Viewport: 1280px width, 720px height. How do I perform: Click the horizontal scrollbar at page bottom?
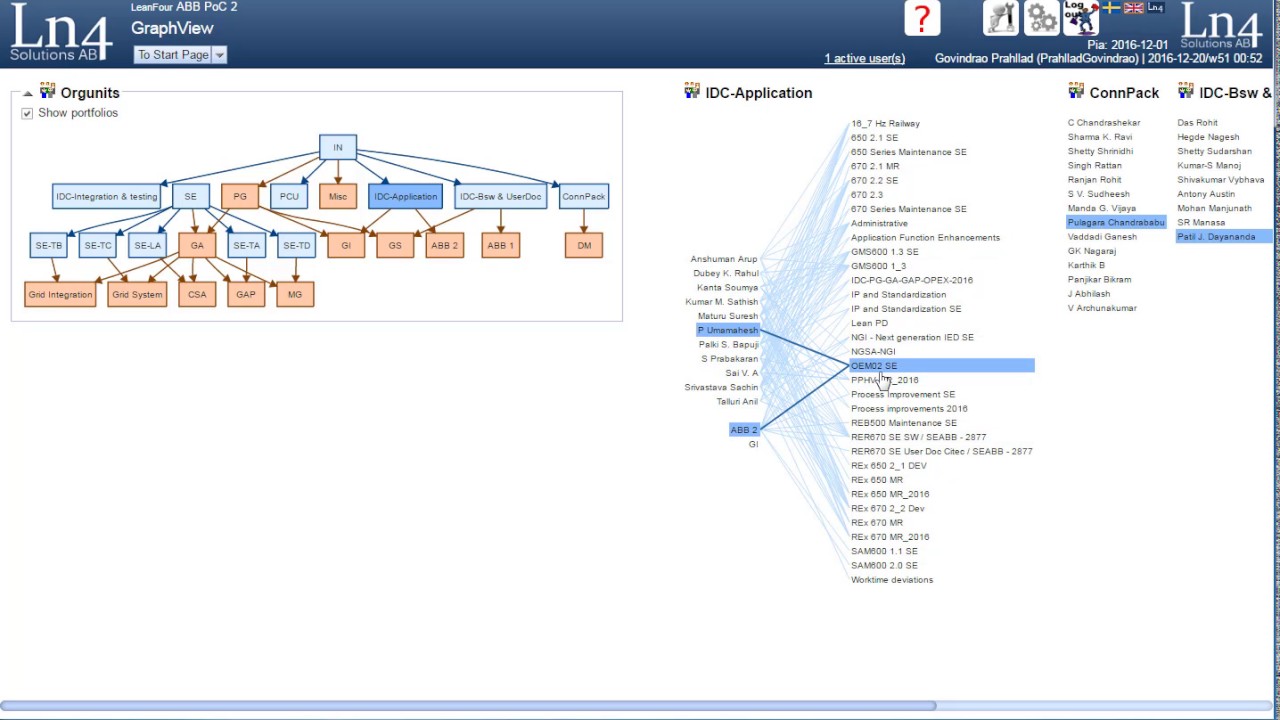point(470,706)
